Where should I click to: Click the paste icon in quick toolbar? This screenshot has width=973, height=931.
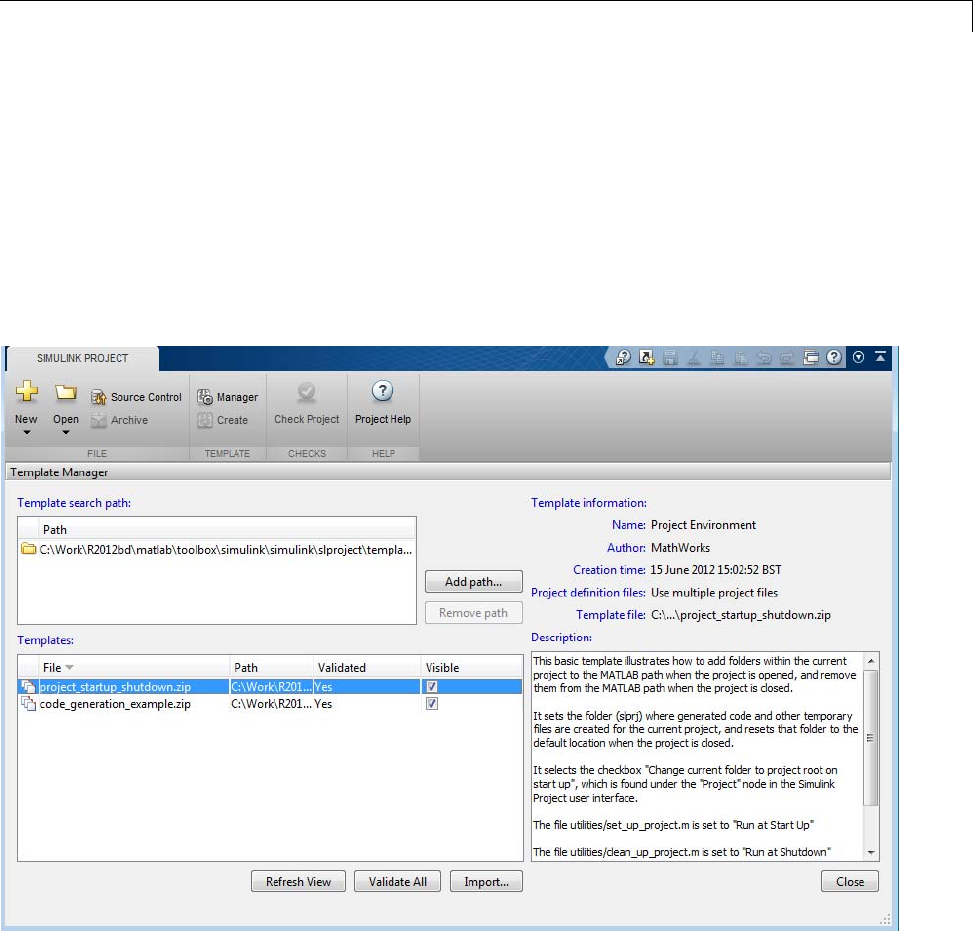pyautogui.click(x=740, y=358)
